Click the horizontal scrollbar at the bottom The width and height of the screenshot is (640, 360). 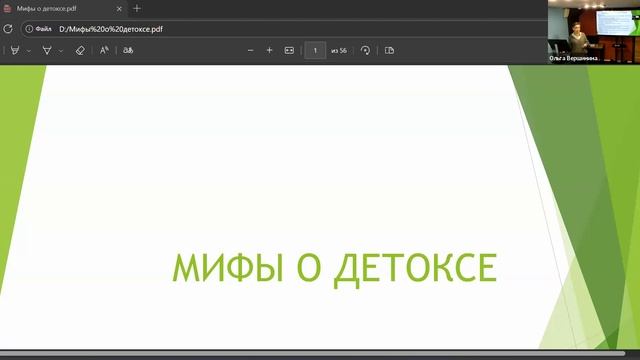312,353
